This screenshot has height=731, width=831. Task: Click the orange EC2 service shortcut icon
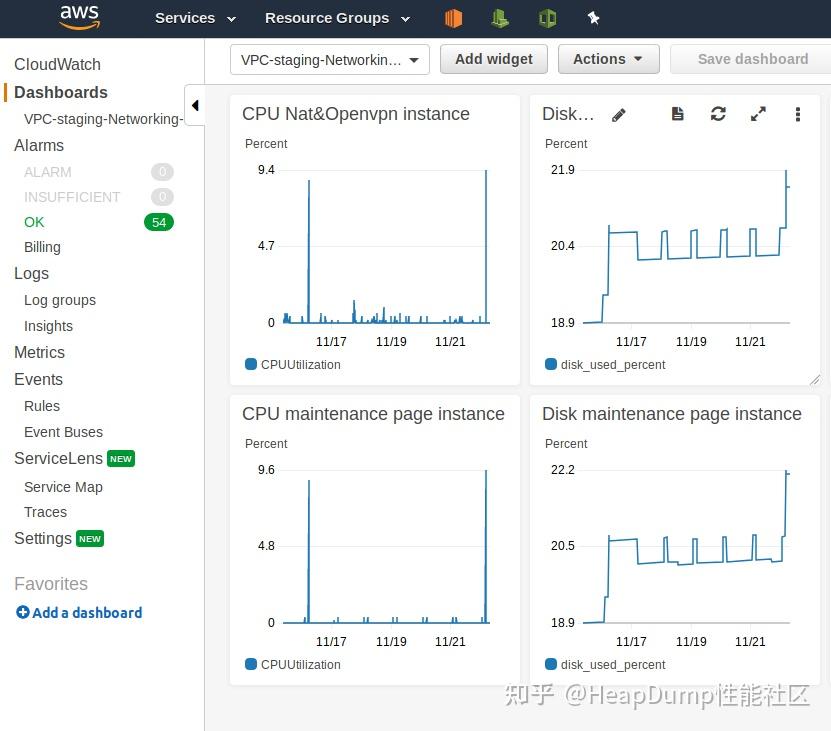[454, 18]
